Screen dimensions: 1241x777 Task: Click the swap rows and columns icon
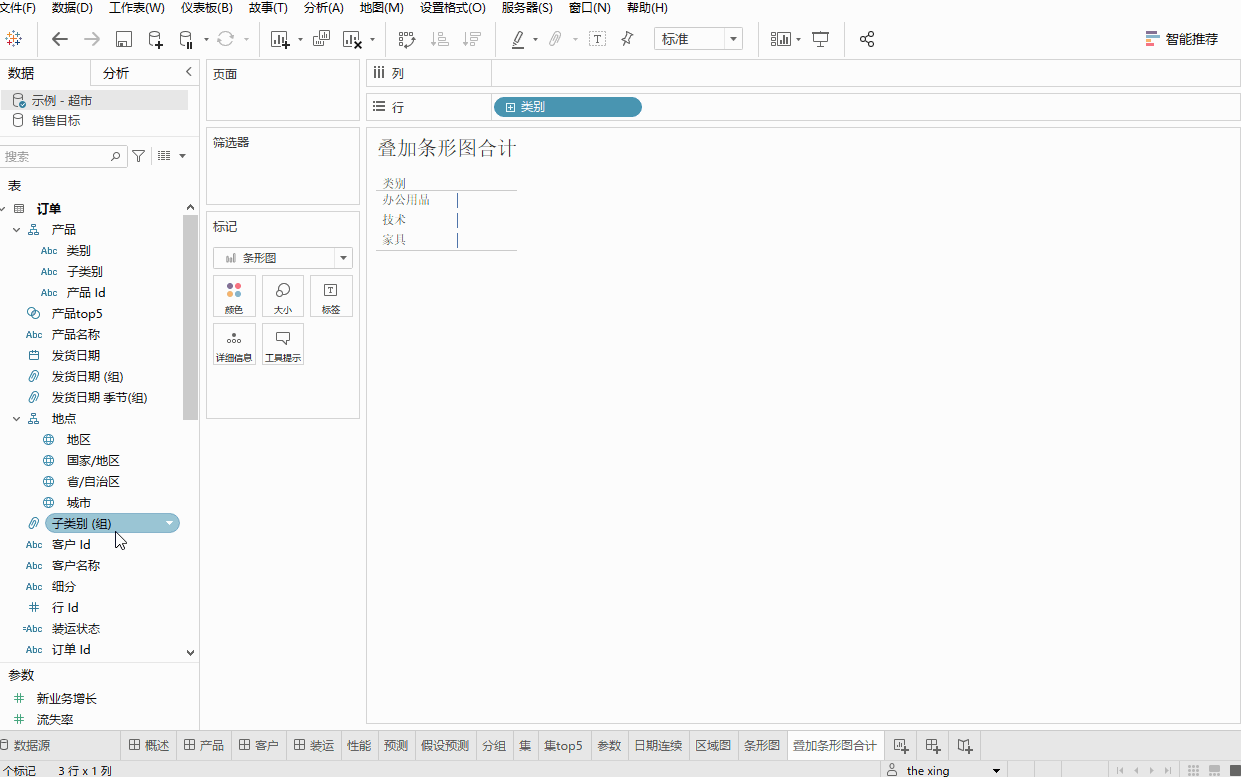[407, 39]
